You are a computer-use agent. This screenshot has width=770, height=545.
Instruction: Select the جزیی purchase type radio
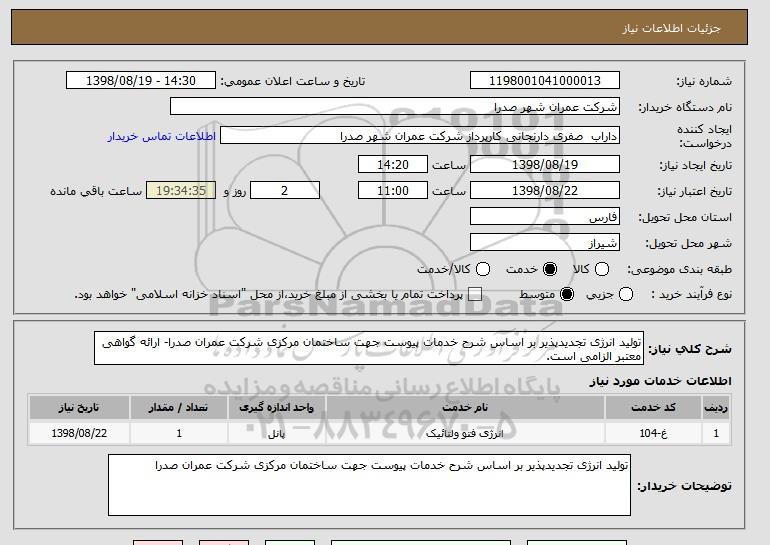click(x=626, y=295)
